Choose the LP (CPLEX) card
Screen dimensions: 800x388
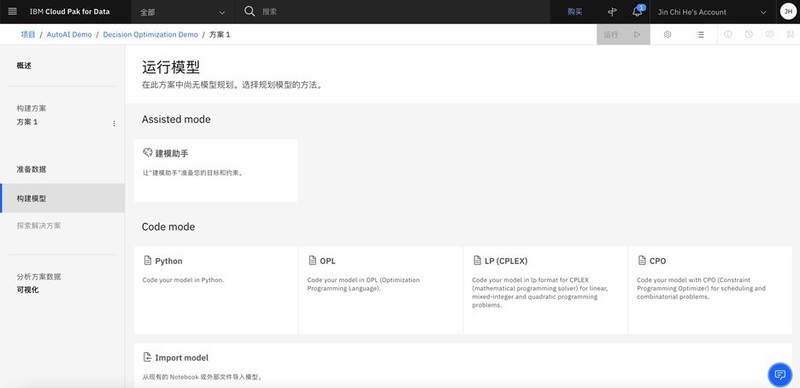[x=546, y=290]
